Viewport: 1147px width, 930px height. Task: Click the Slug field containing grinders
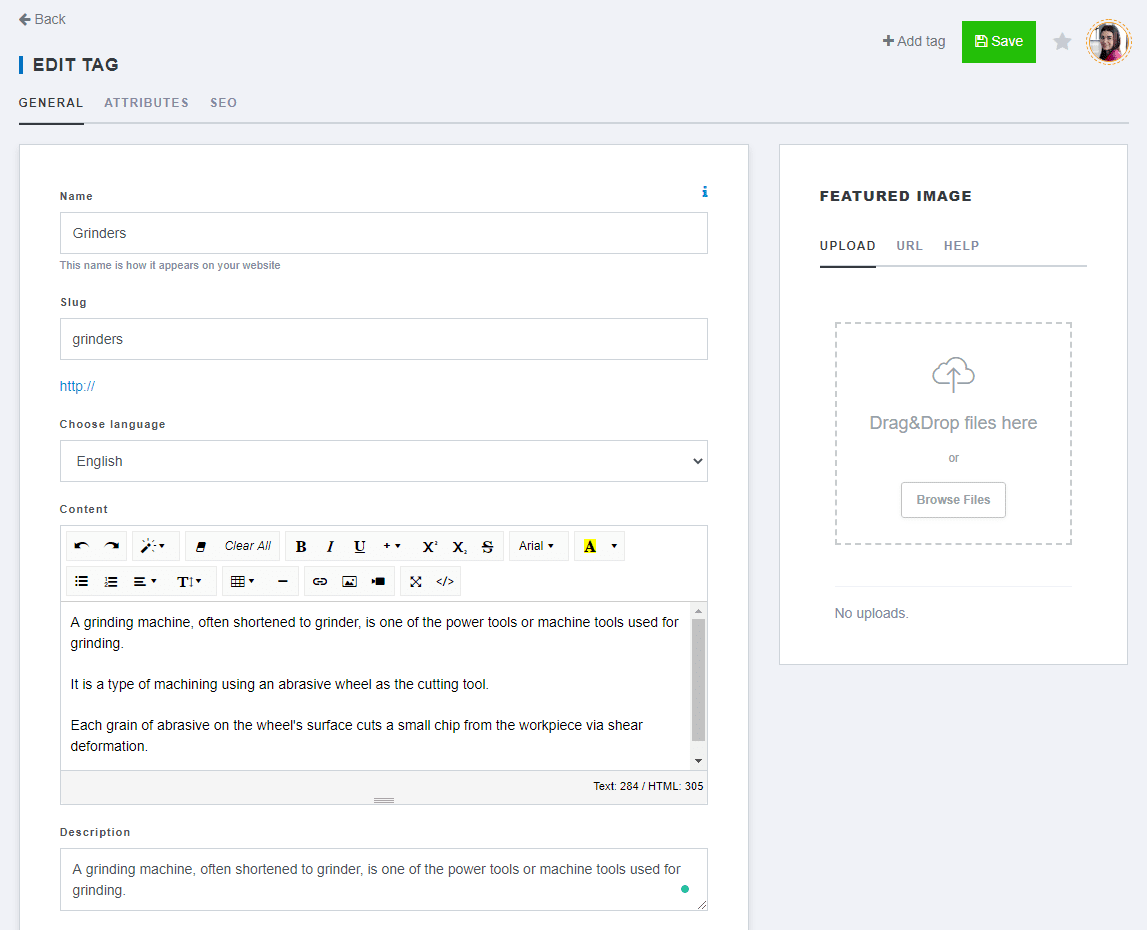click(x=384, y=339)
